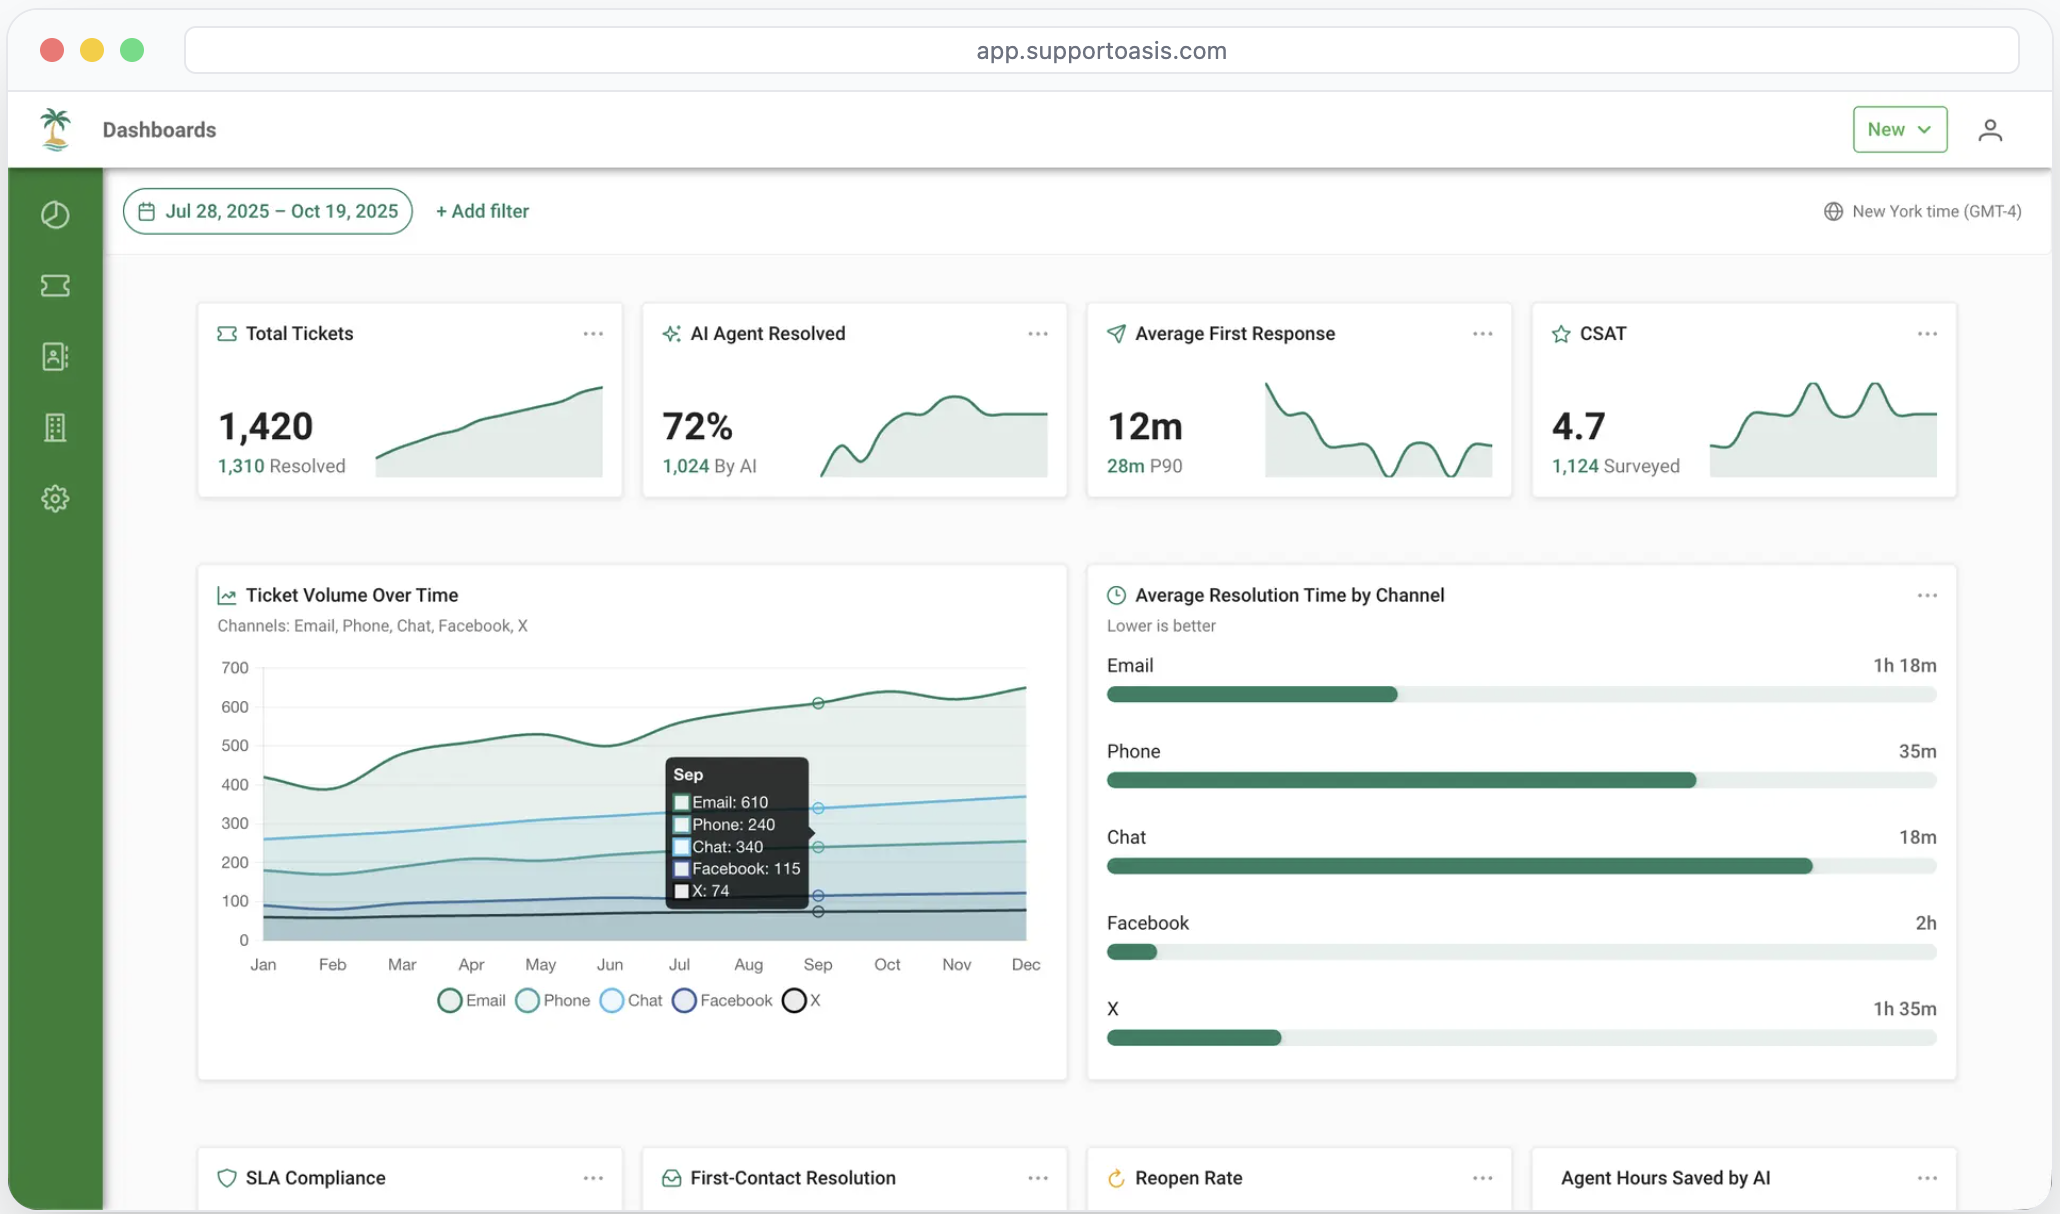Screen dimensions: 2060x1214
Task: Open the Reopen Rate card menu
Action: click(x=1482, y=1178)
